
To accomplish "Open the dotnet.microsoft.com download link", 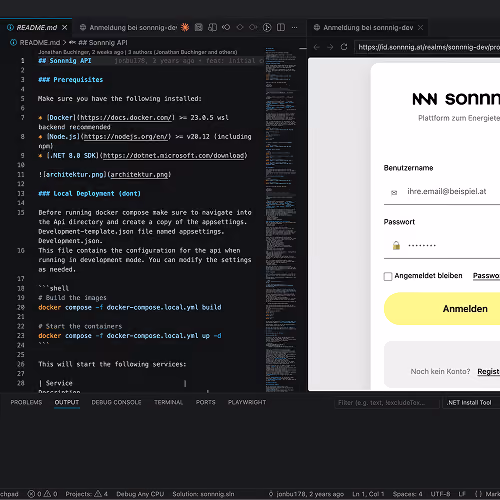I will [173, 156].
